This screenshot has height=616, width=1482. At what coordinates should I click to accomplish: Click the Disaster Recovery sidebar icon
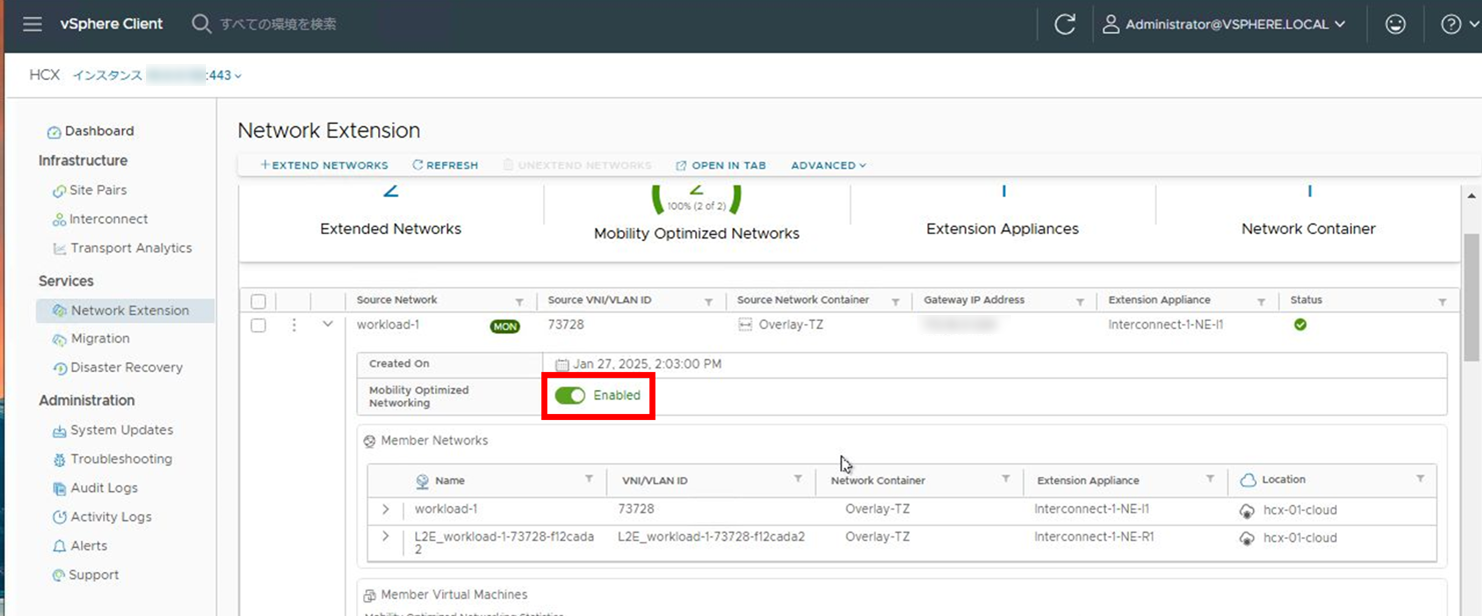(60, 368)
